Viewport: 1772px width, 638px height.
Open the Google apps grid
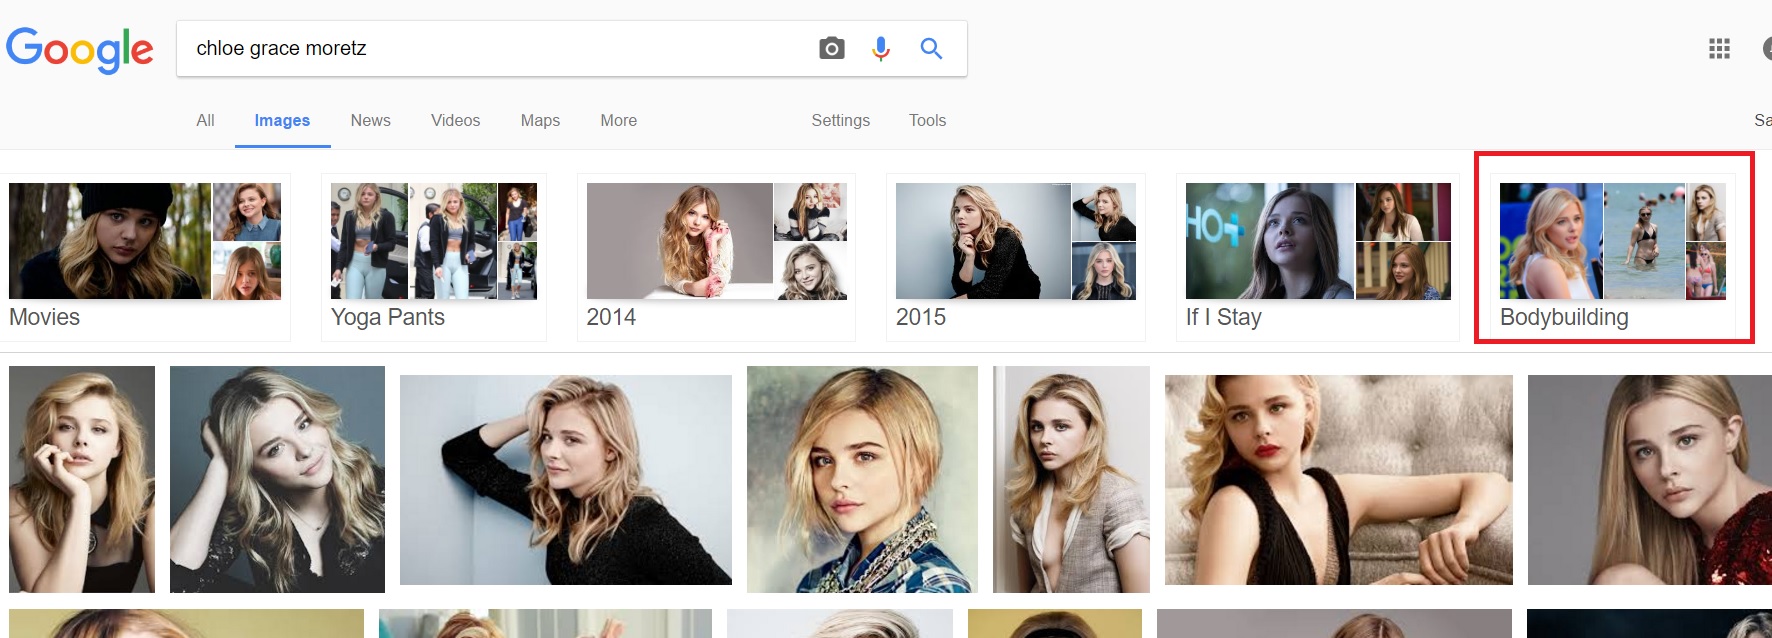click(x=1719, y=48)
